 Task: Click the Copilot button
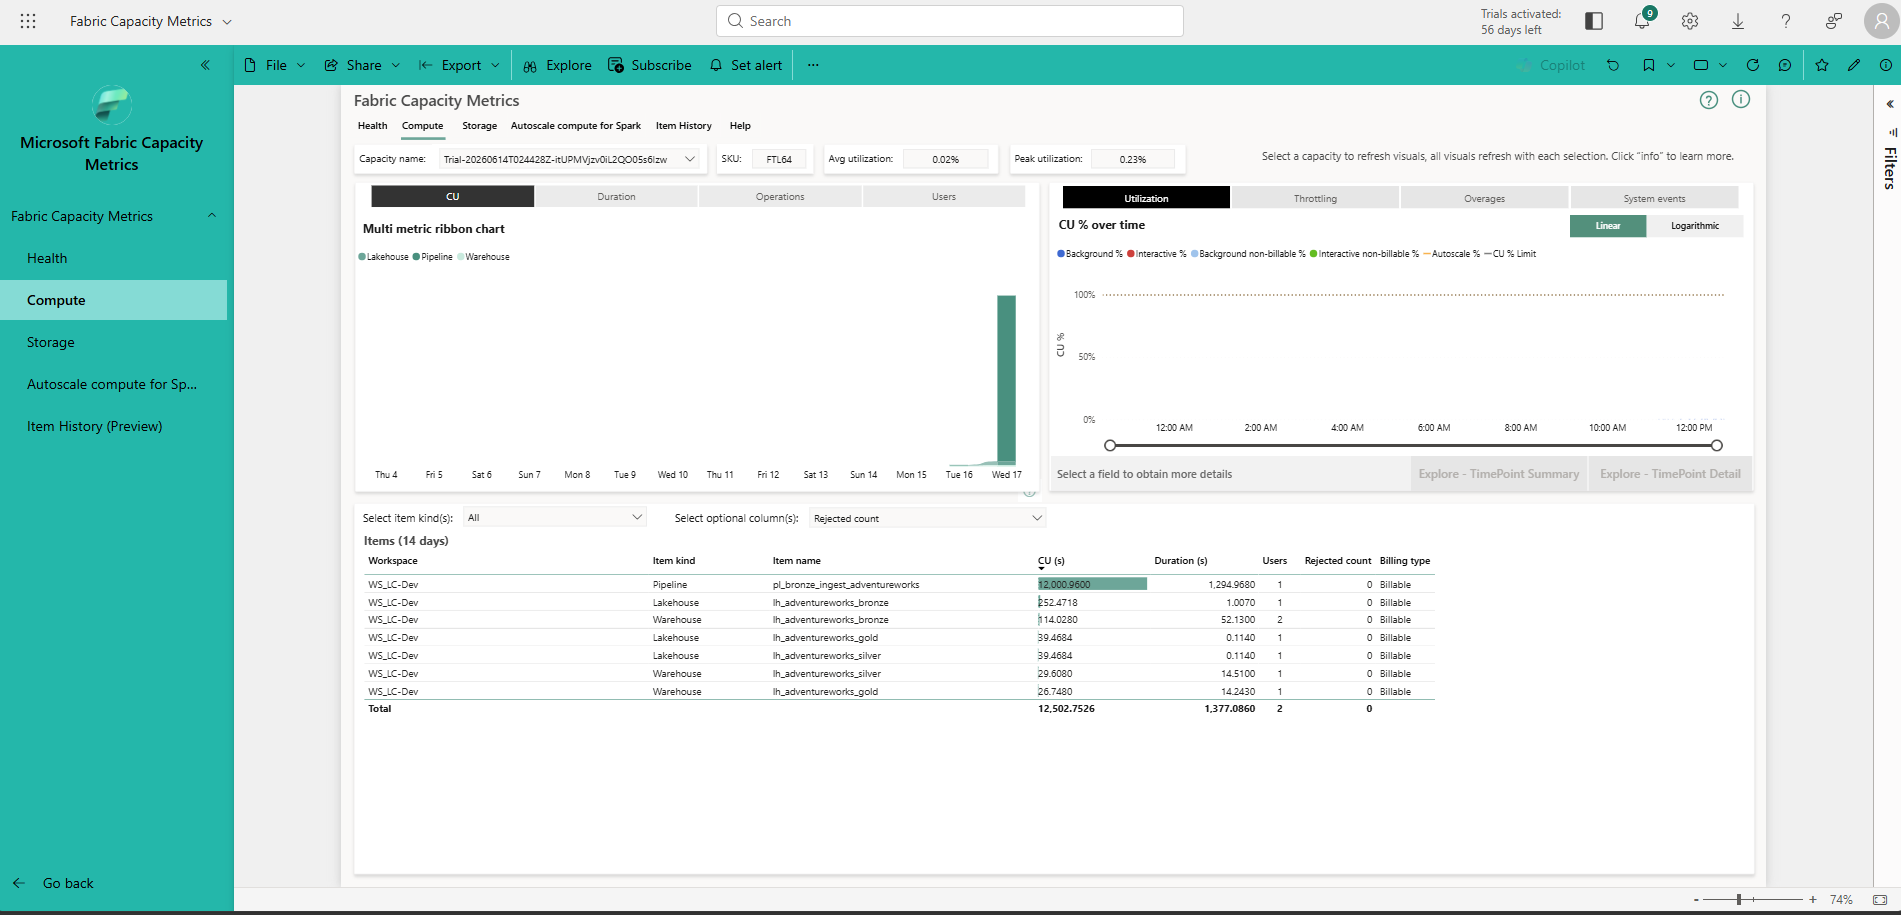pyautogui.click(x=1551, y=65)
